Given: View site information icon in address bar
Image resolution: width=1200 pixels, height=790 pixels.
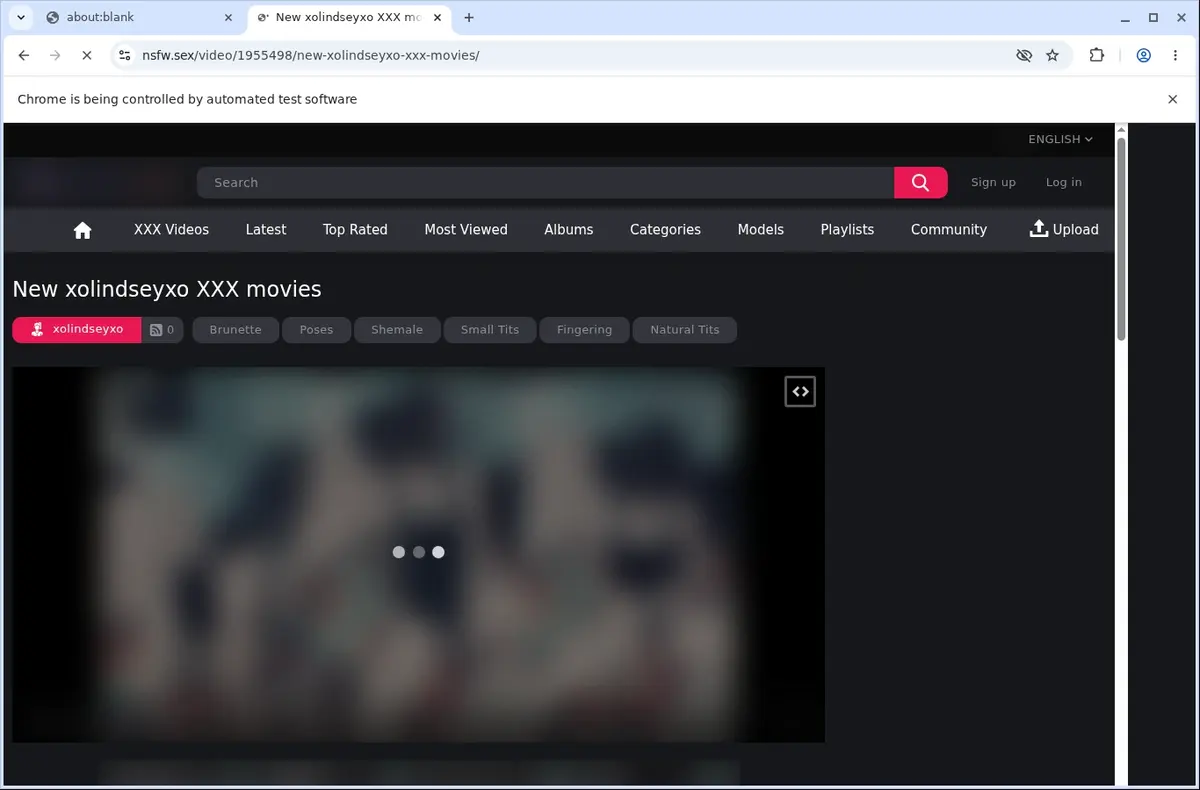Looking at the screenshot, I should tap(124, 56).
